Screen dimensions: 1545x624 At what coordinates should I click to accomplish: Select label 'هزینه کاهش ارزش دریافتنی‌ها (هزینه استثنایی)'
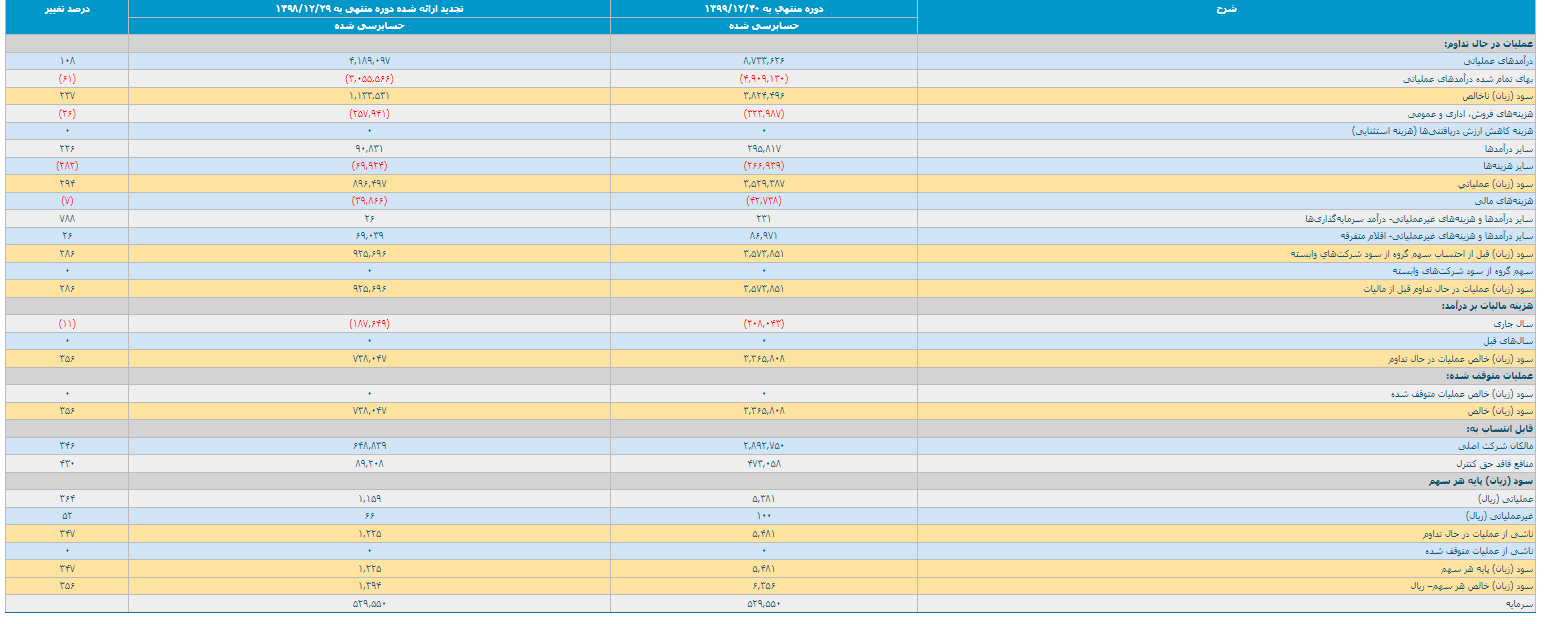(1443, 131)
